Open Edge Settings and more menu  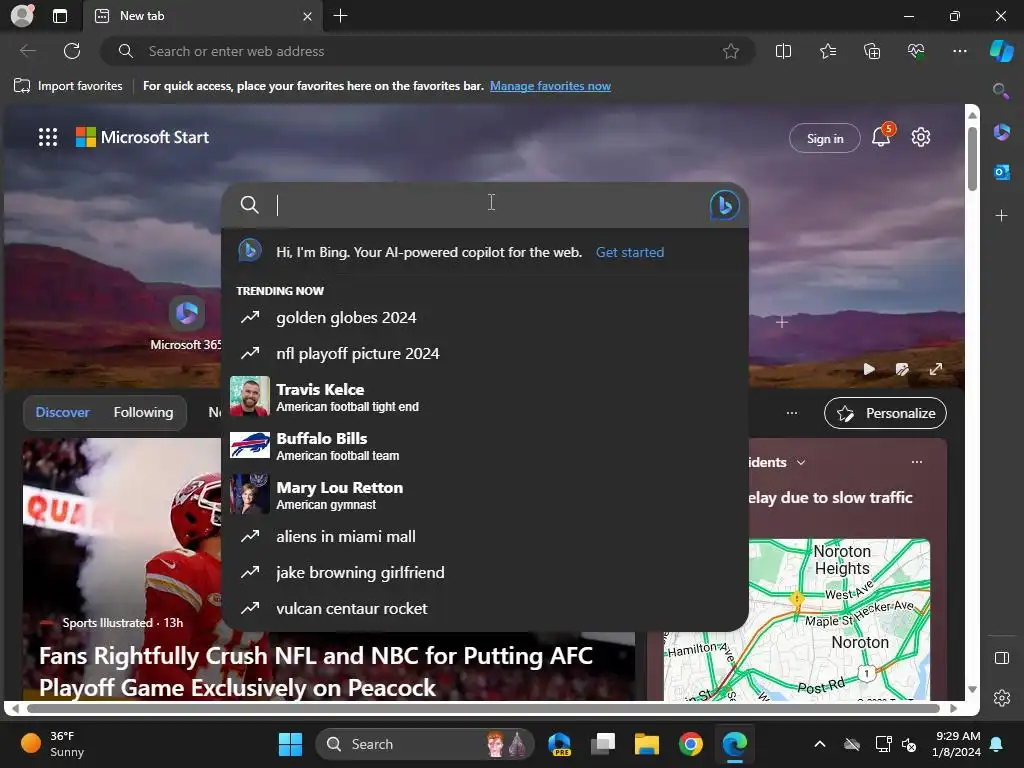959,51
